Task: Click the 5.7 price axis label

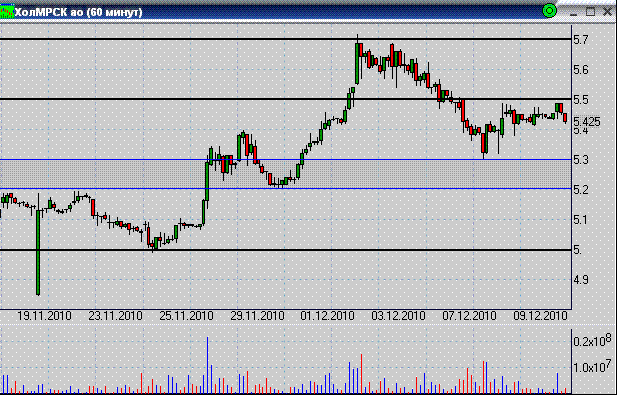Action: (581, 39)
